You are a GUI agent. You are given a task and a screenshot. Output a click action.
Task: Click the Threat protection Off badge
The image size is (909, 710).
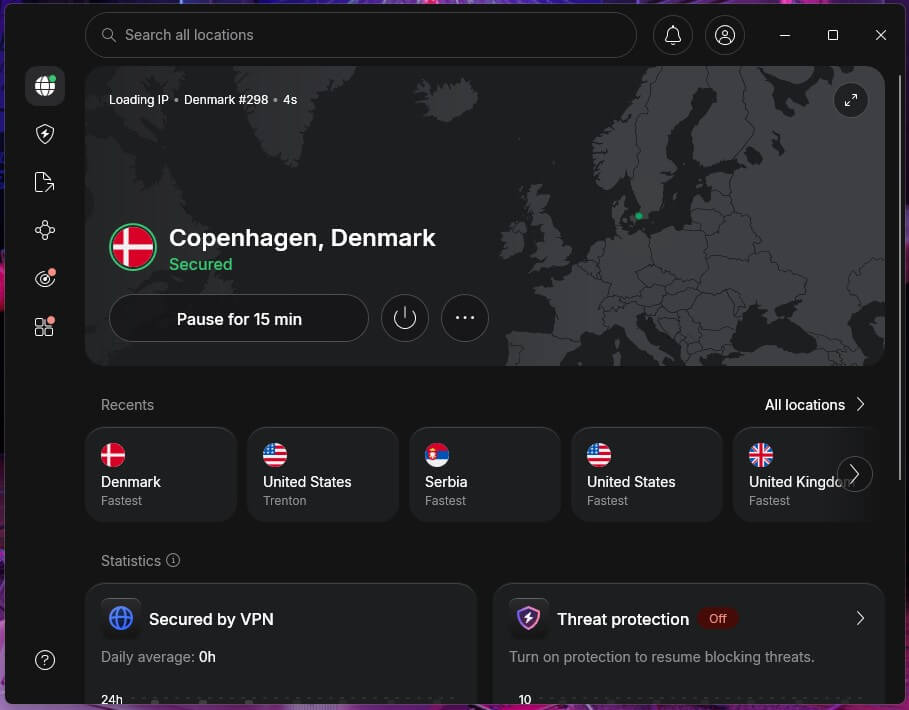[718, 618]
